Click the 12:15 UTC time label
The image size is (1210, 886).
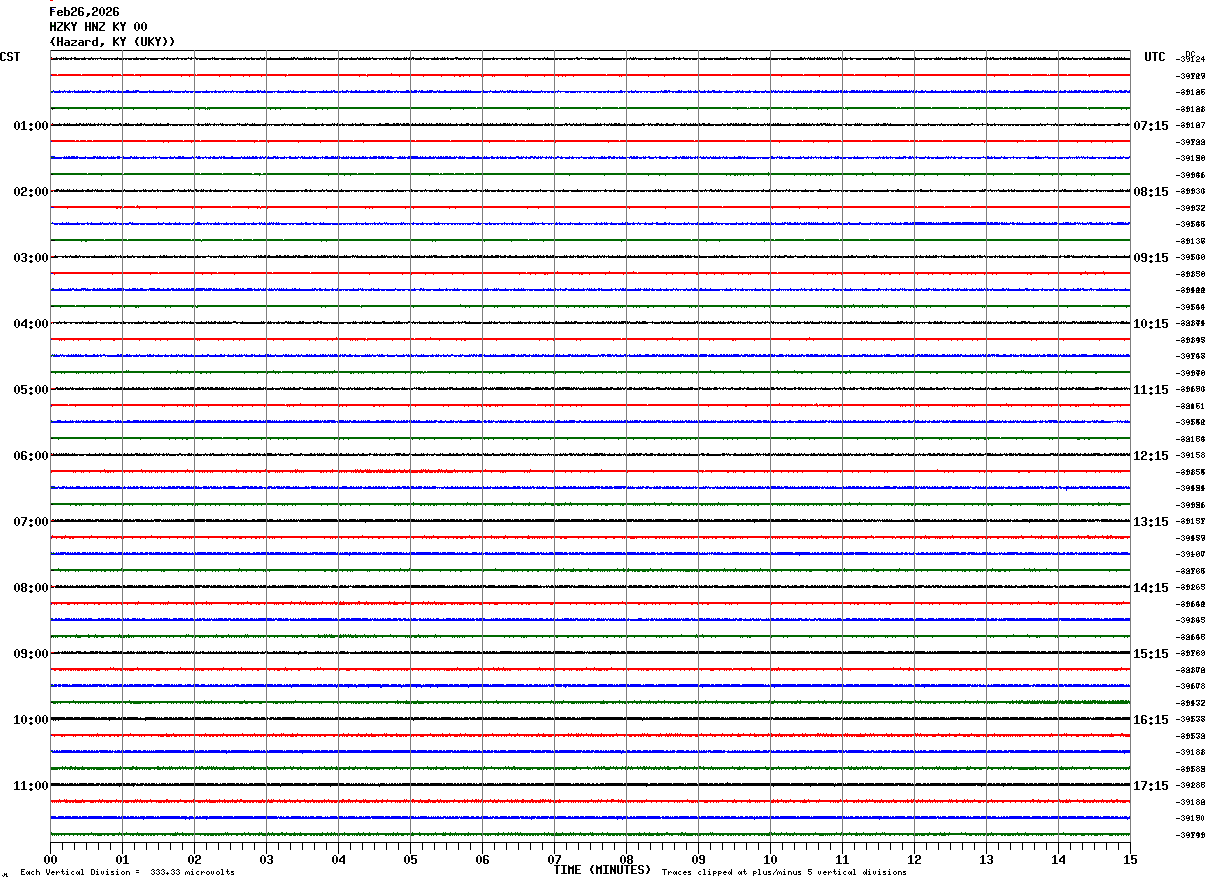pyautogui.click(x=1150, y=456)
